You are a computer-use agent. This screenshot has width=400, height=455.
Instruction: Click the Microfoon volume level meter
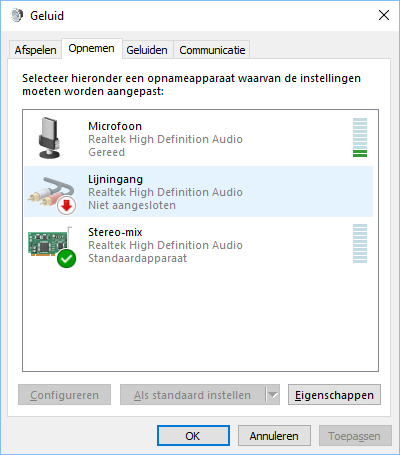[360, 137]
